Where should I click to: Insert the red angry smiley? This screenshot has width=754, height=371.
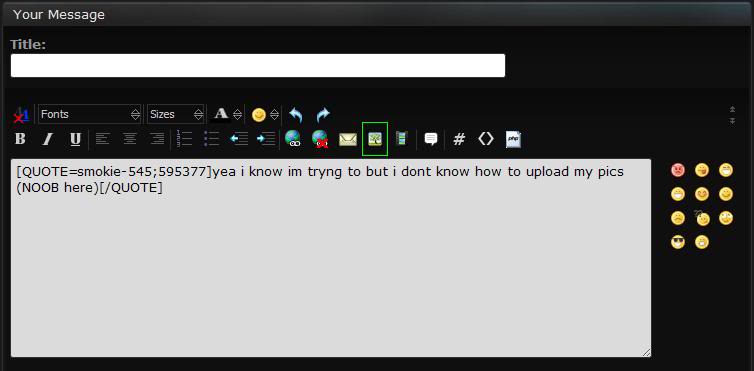coord(678,170)
